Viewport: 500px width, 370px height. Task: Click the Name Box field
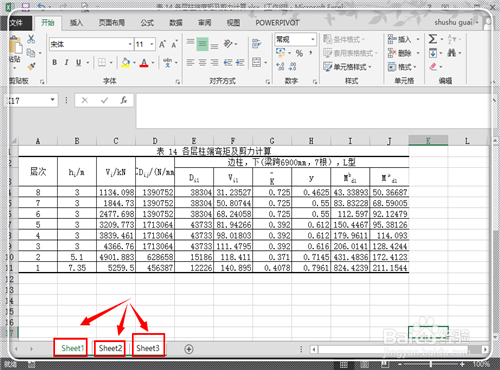point(31,100)
